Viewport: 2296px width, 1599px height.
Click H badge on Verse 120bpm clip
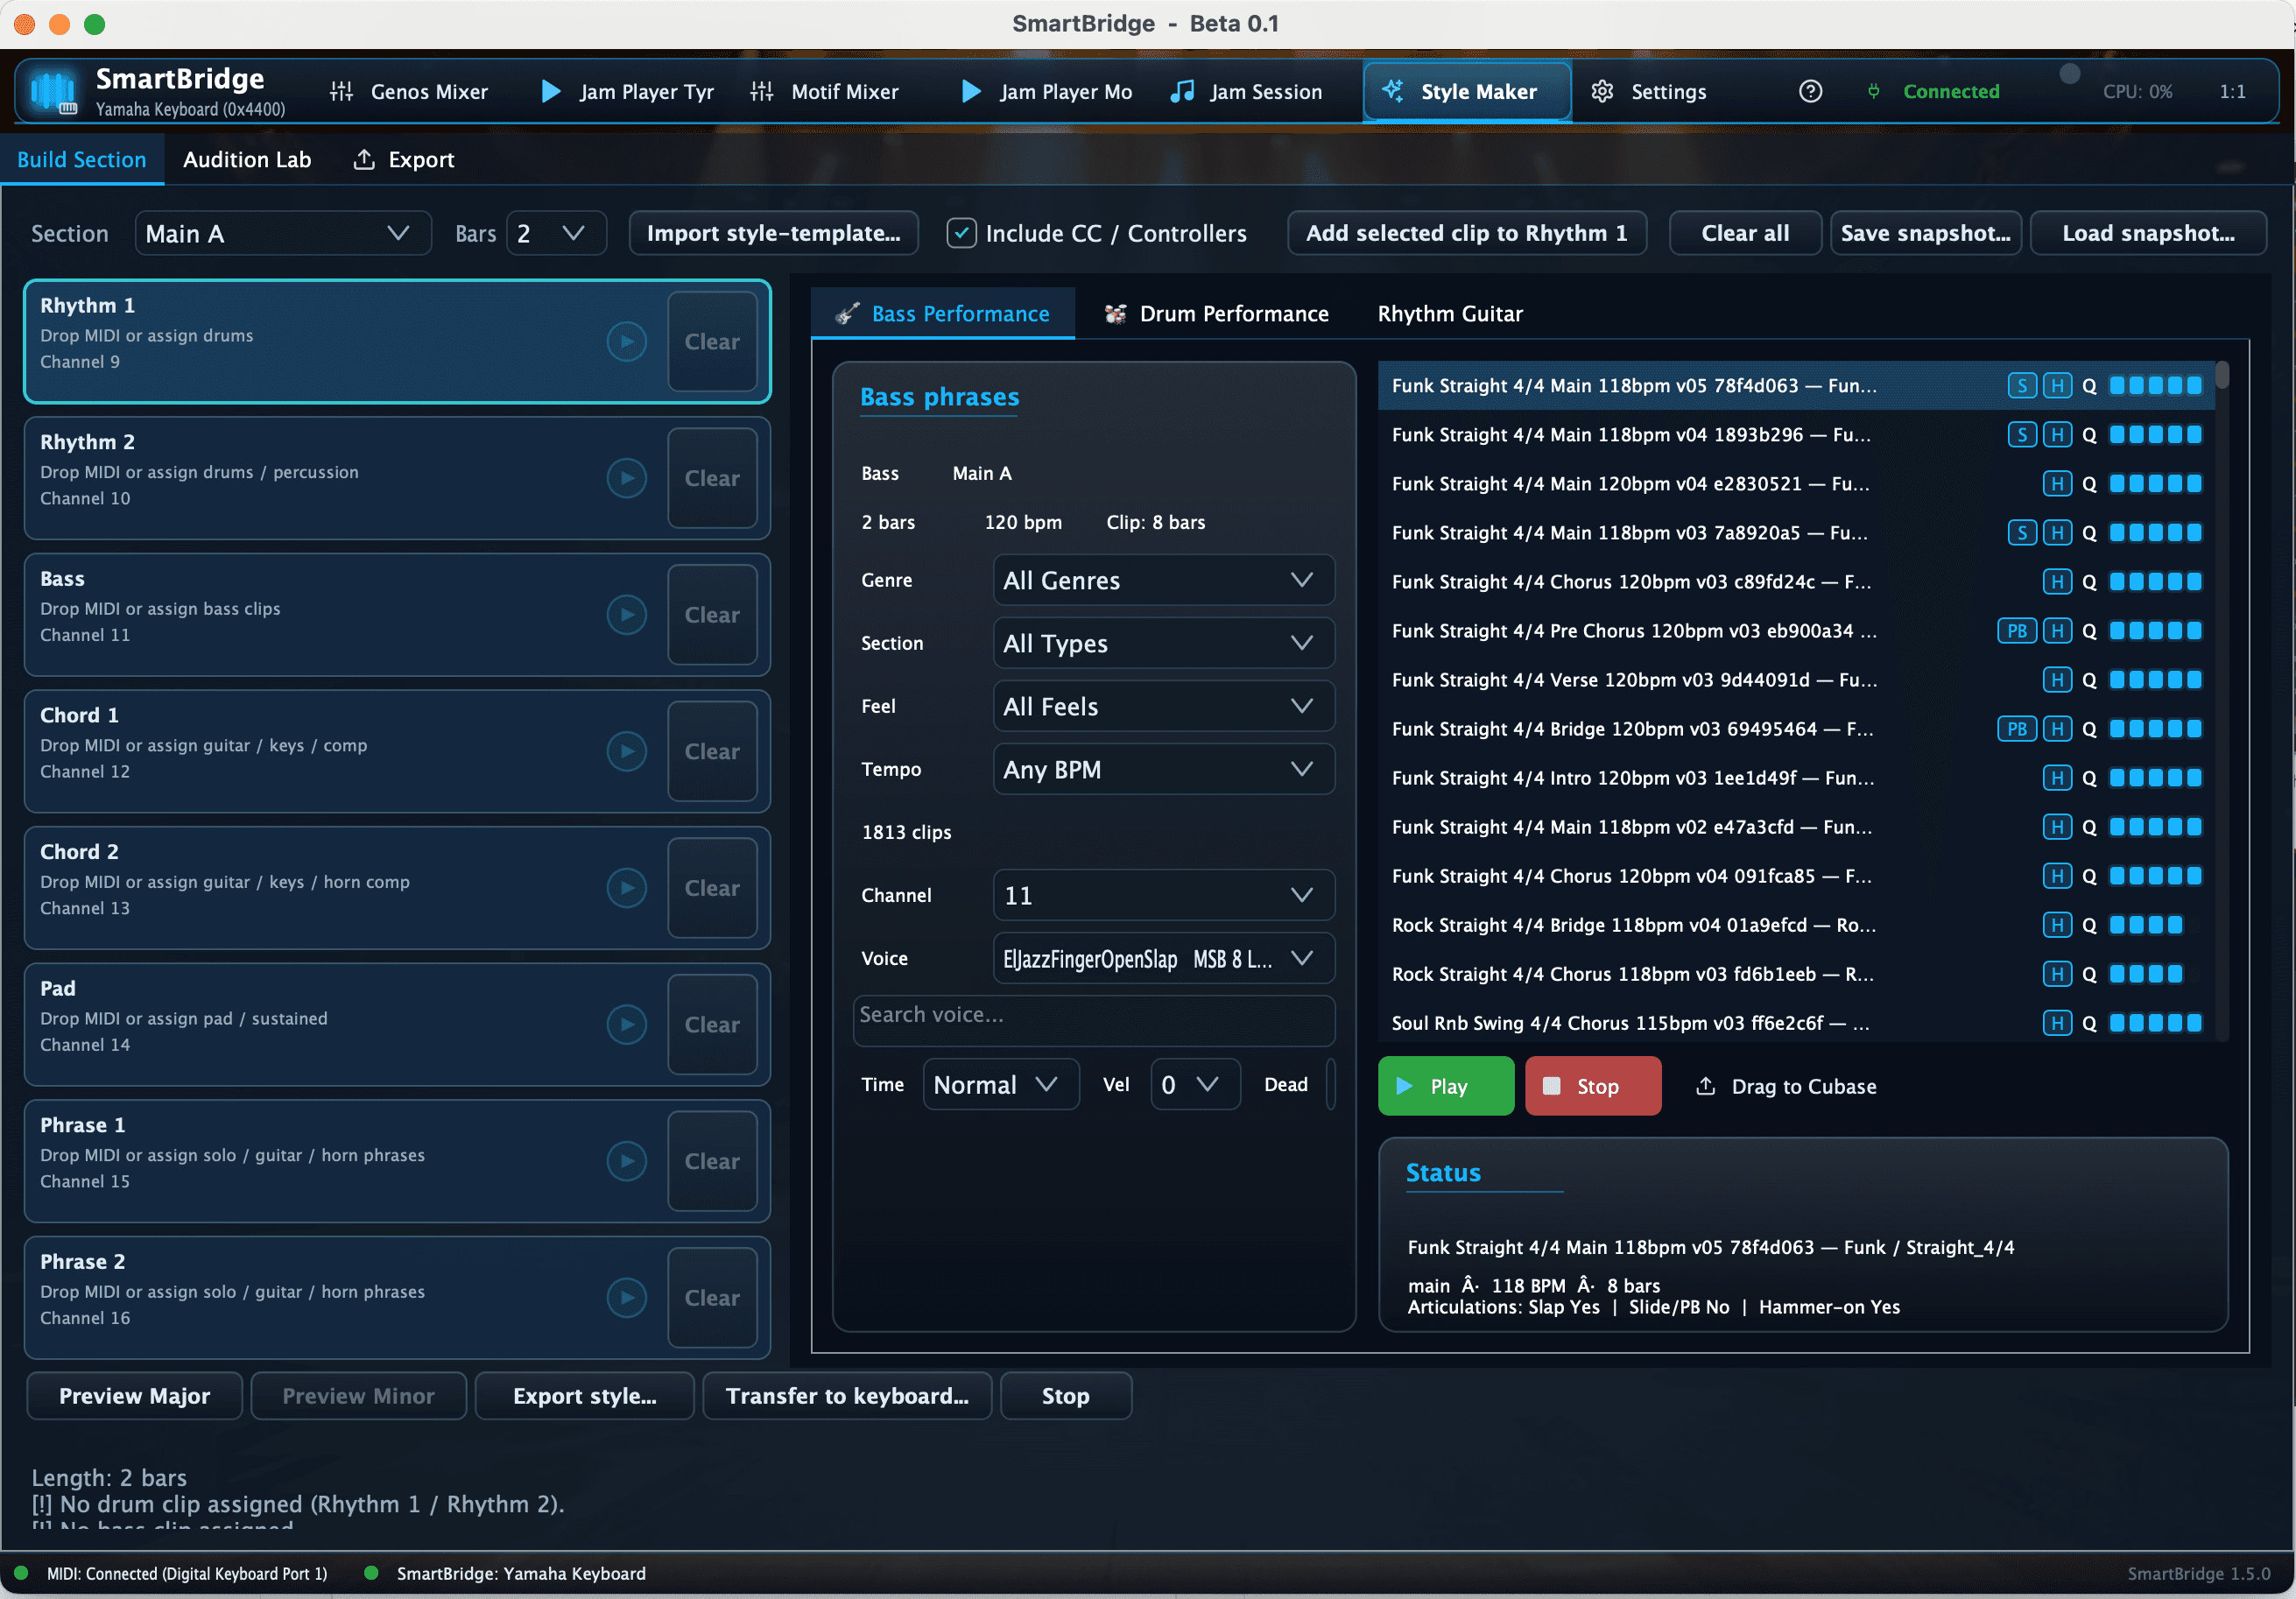(x=2056, y=680)
